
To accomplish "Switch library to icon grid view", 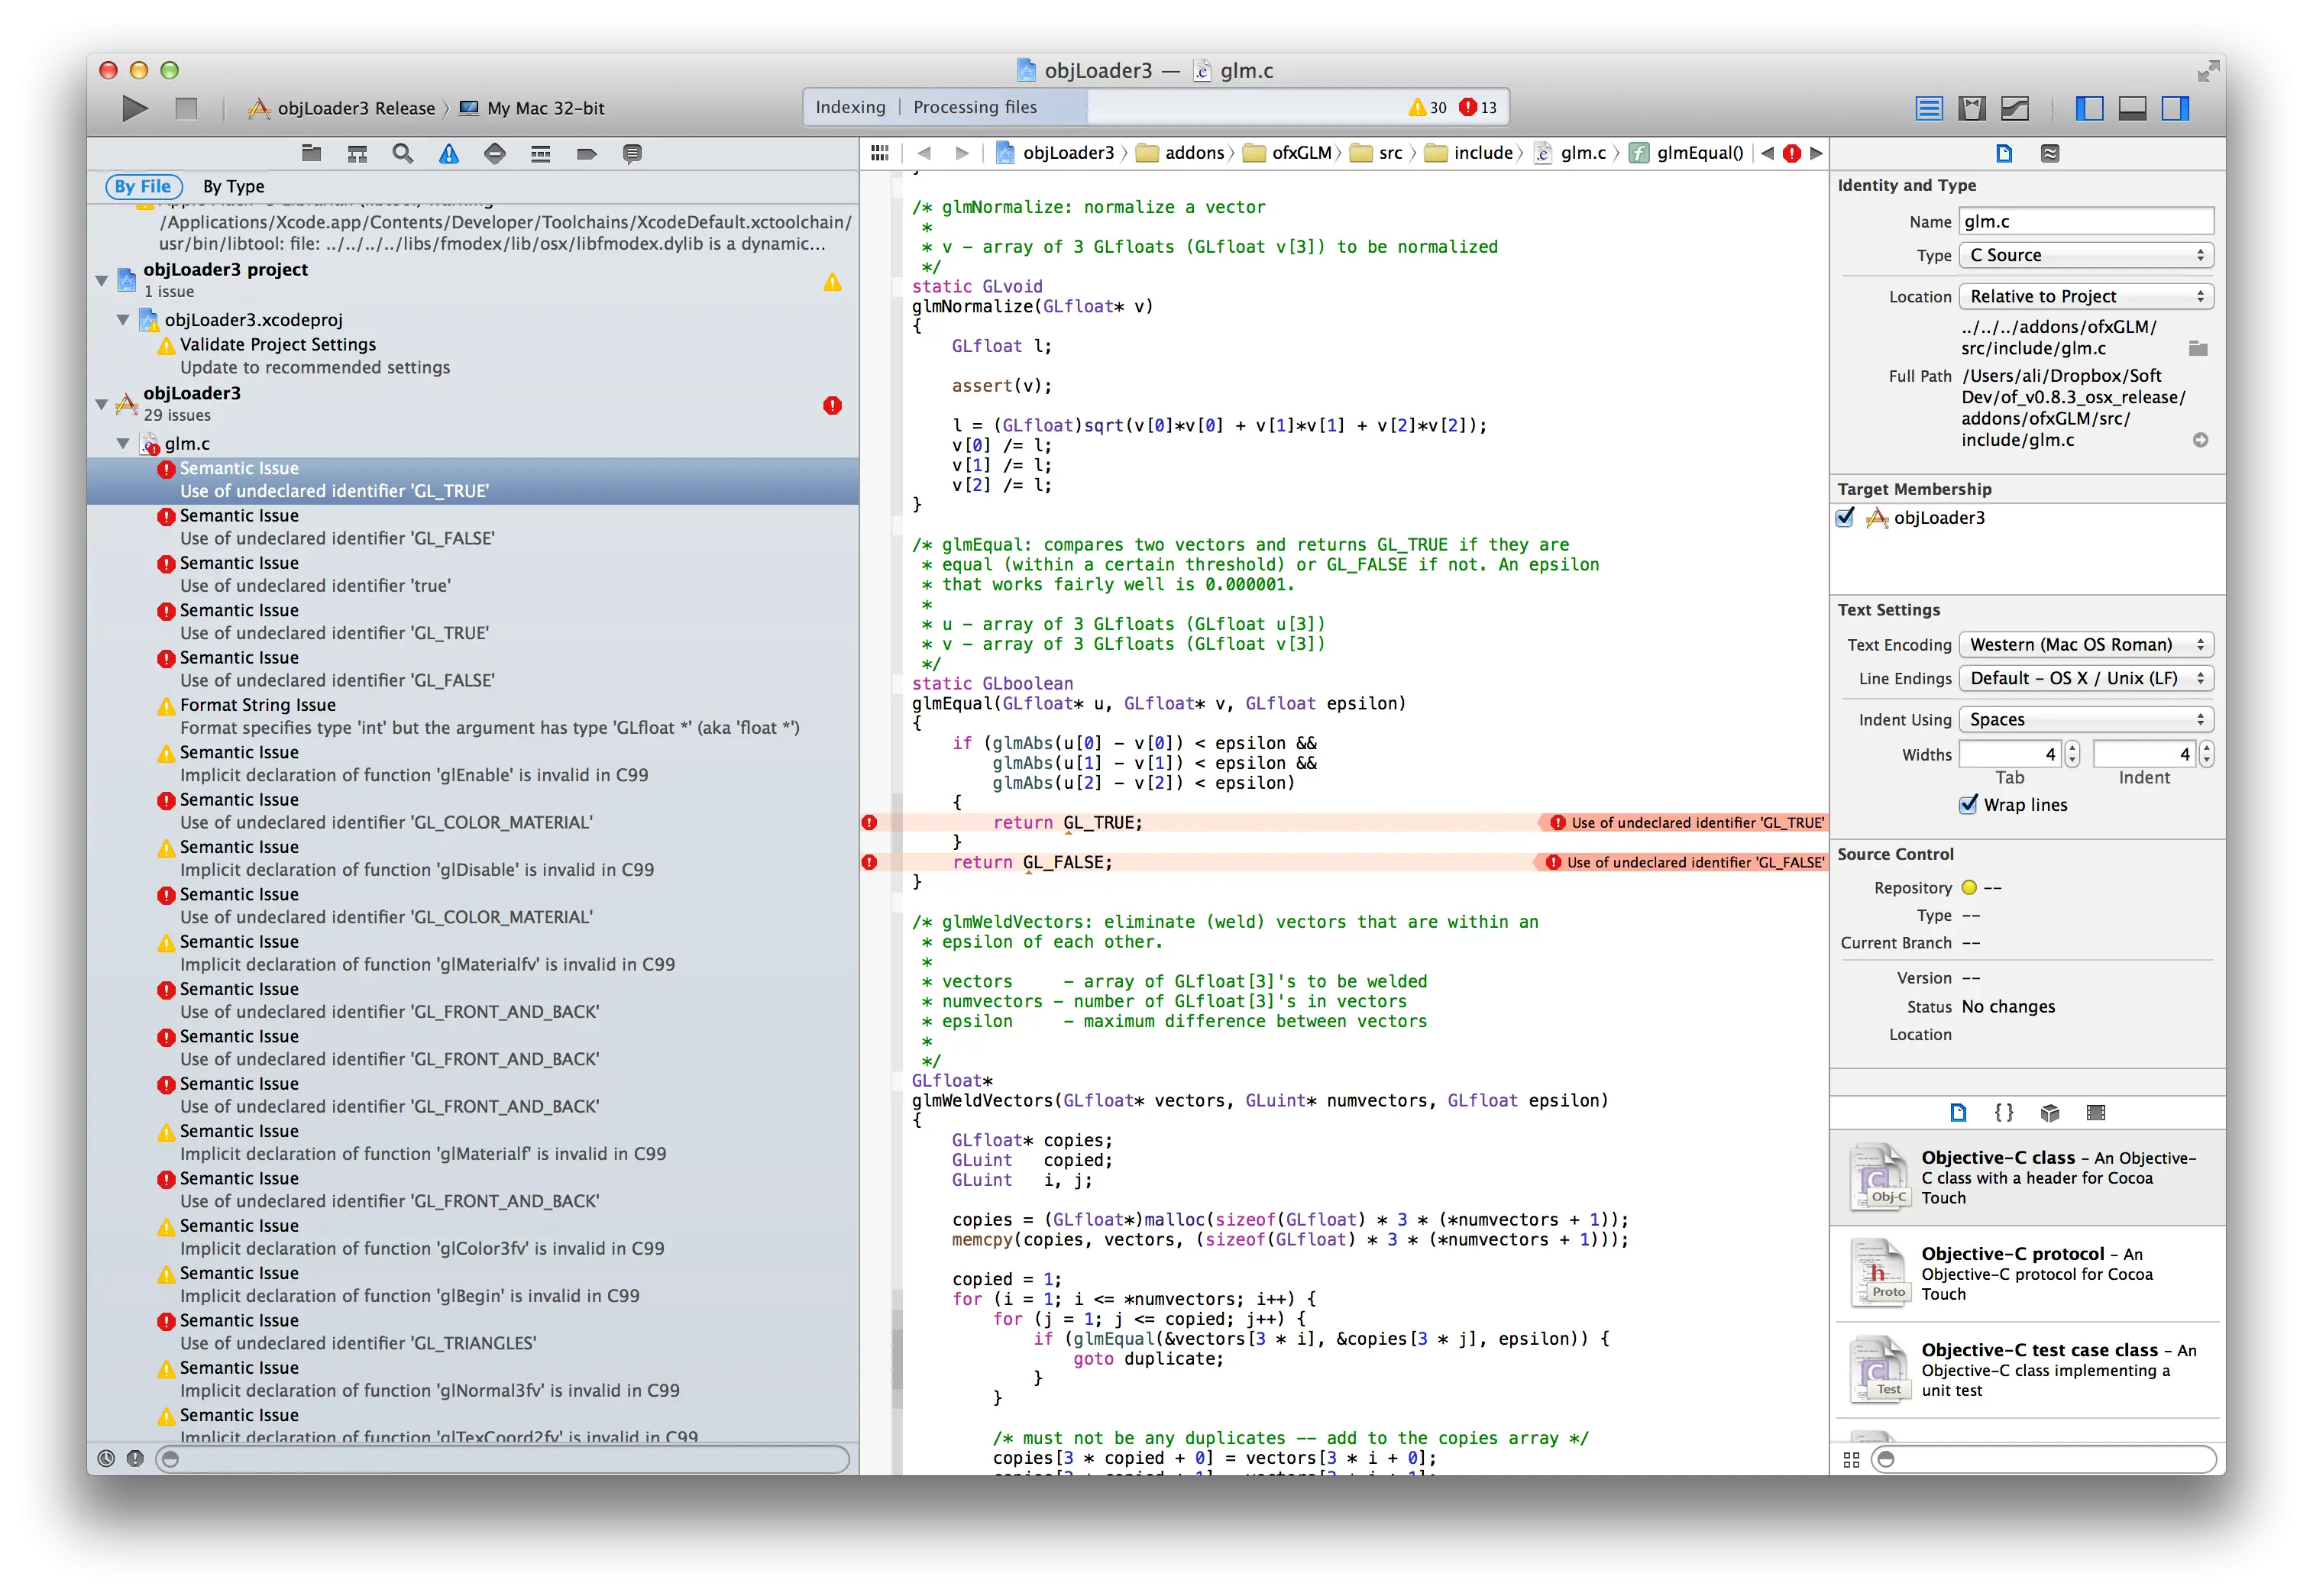I will pos(1852,1460).
